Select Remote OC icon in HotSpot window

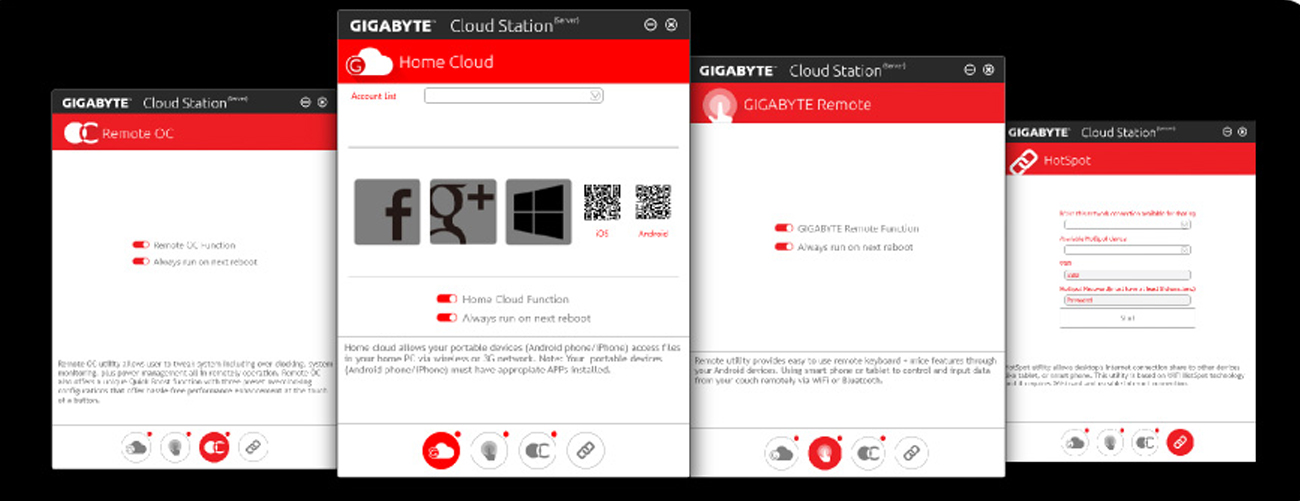coord(1145,442)
